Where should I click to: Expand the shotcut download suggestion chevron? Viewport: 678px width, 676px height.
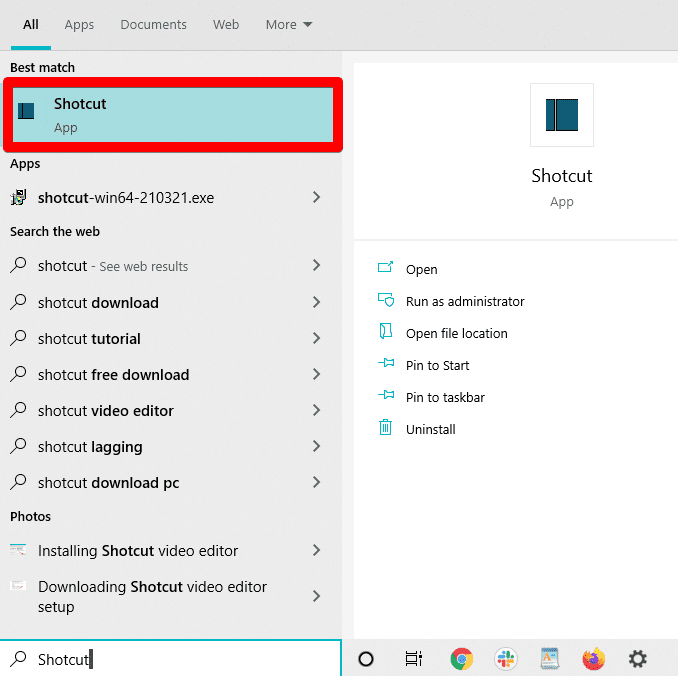(x=317, y=302)
